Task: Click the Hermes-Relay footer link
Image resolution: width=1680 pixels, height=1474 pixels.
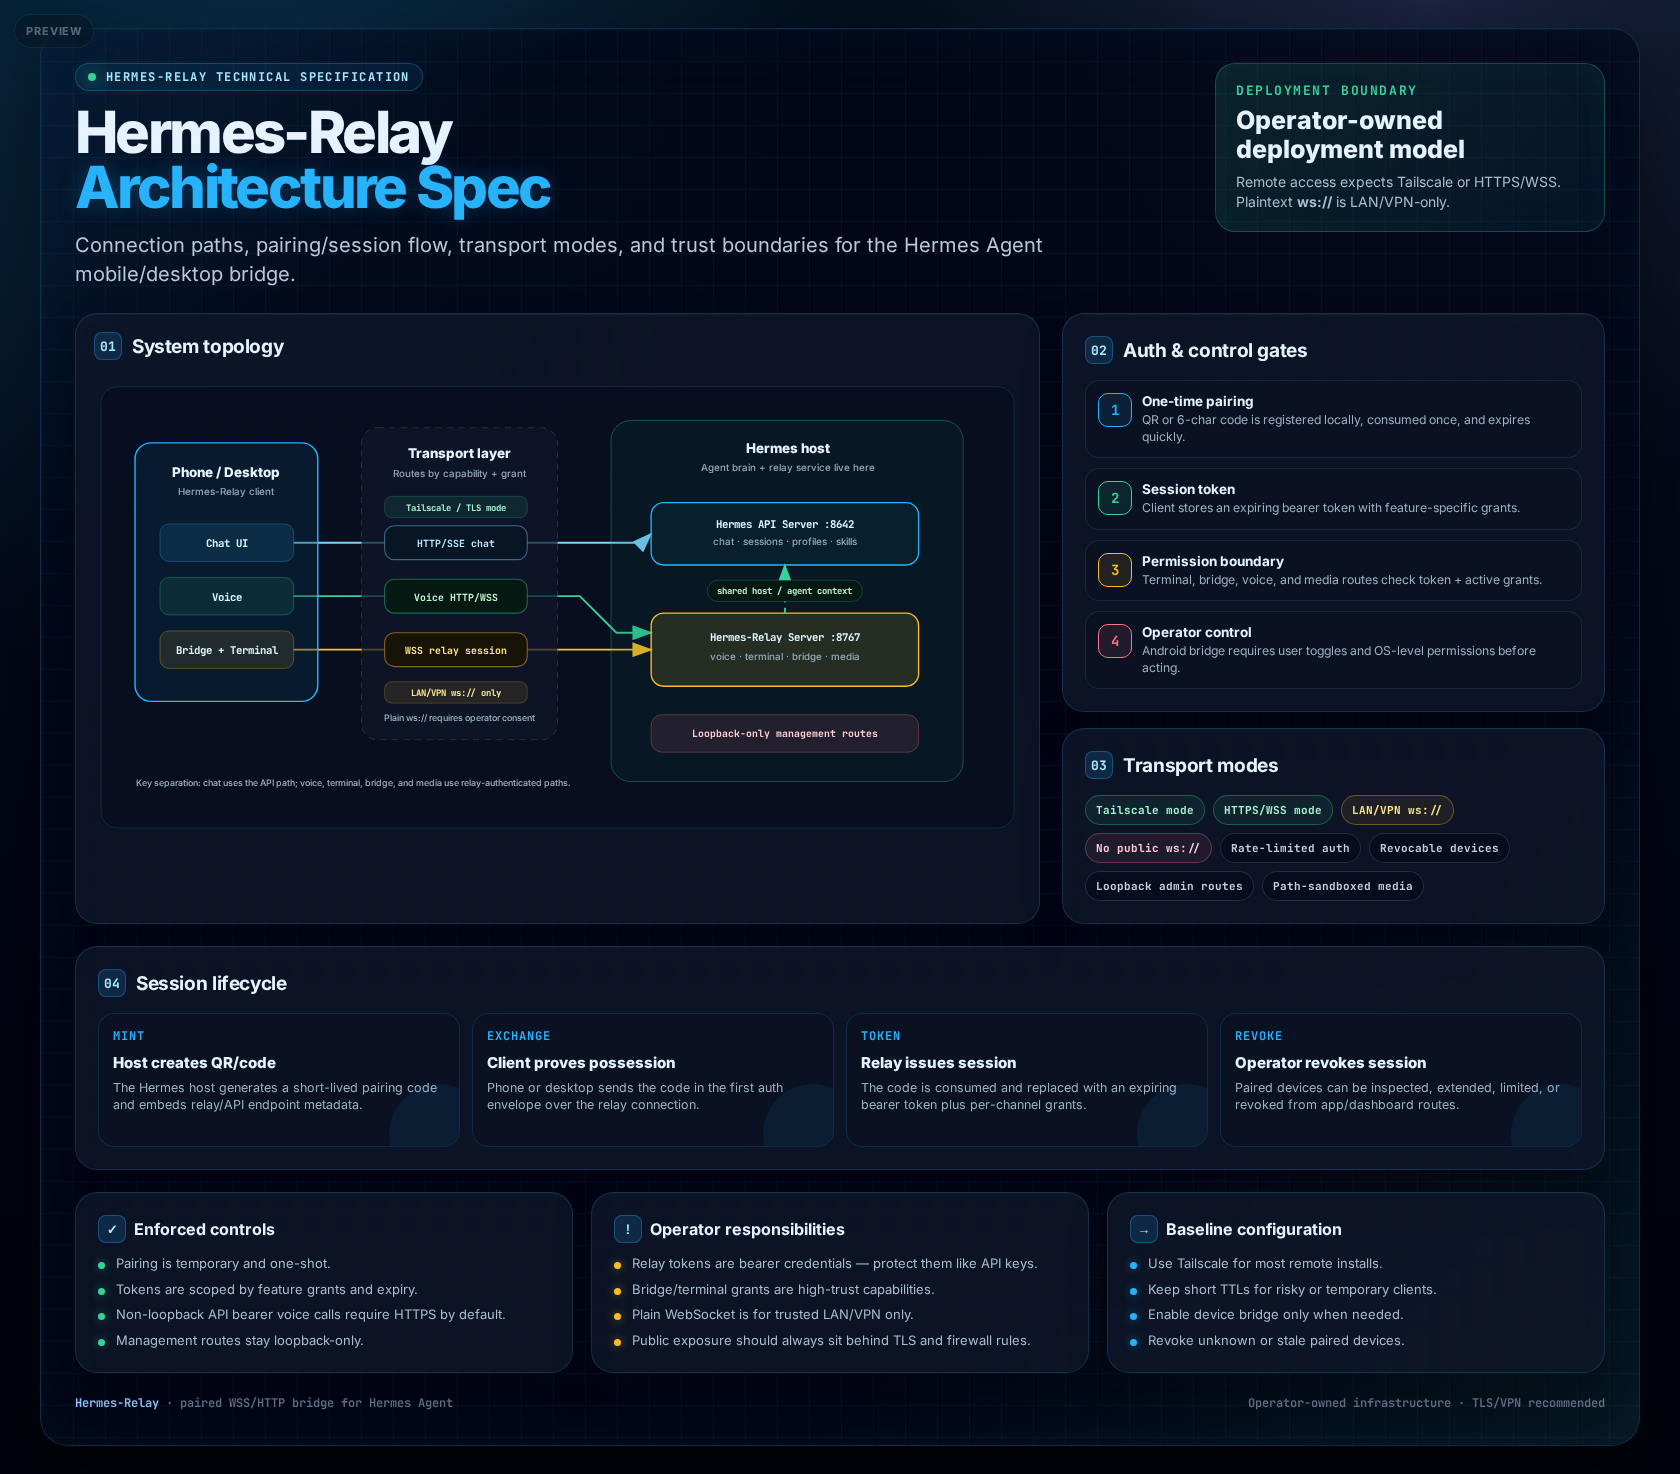Action: click(x=117, y=1403)
